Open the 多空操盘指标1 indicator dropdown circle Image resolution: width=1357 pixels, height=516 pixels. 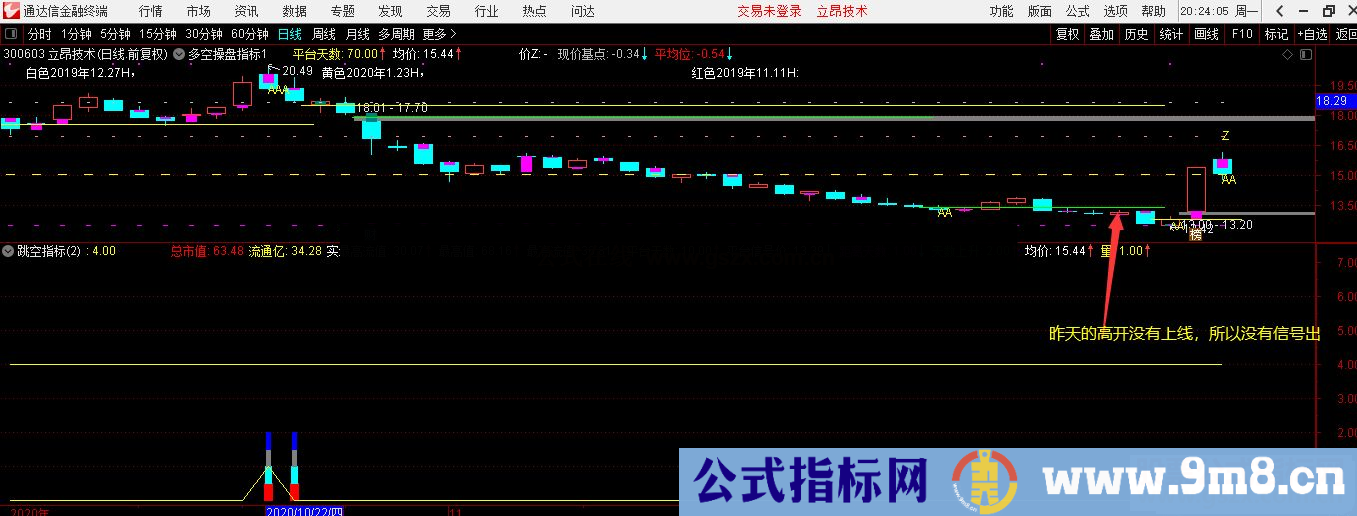(179, 54)
